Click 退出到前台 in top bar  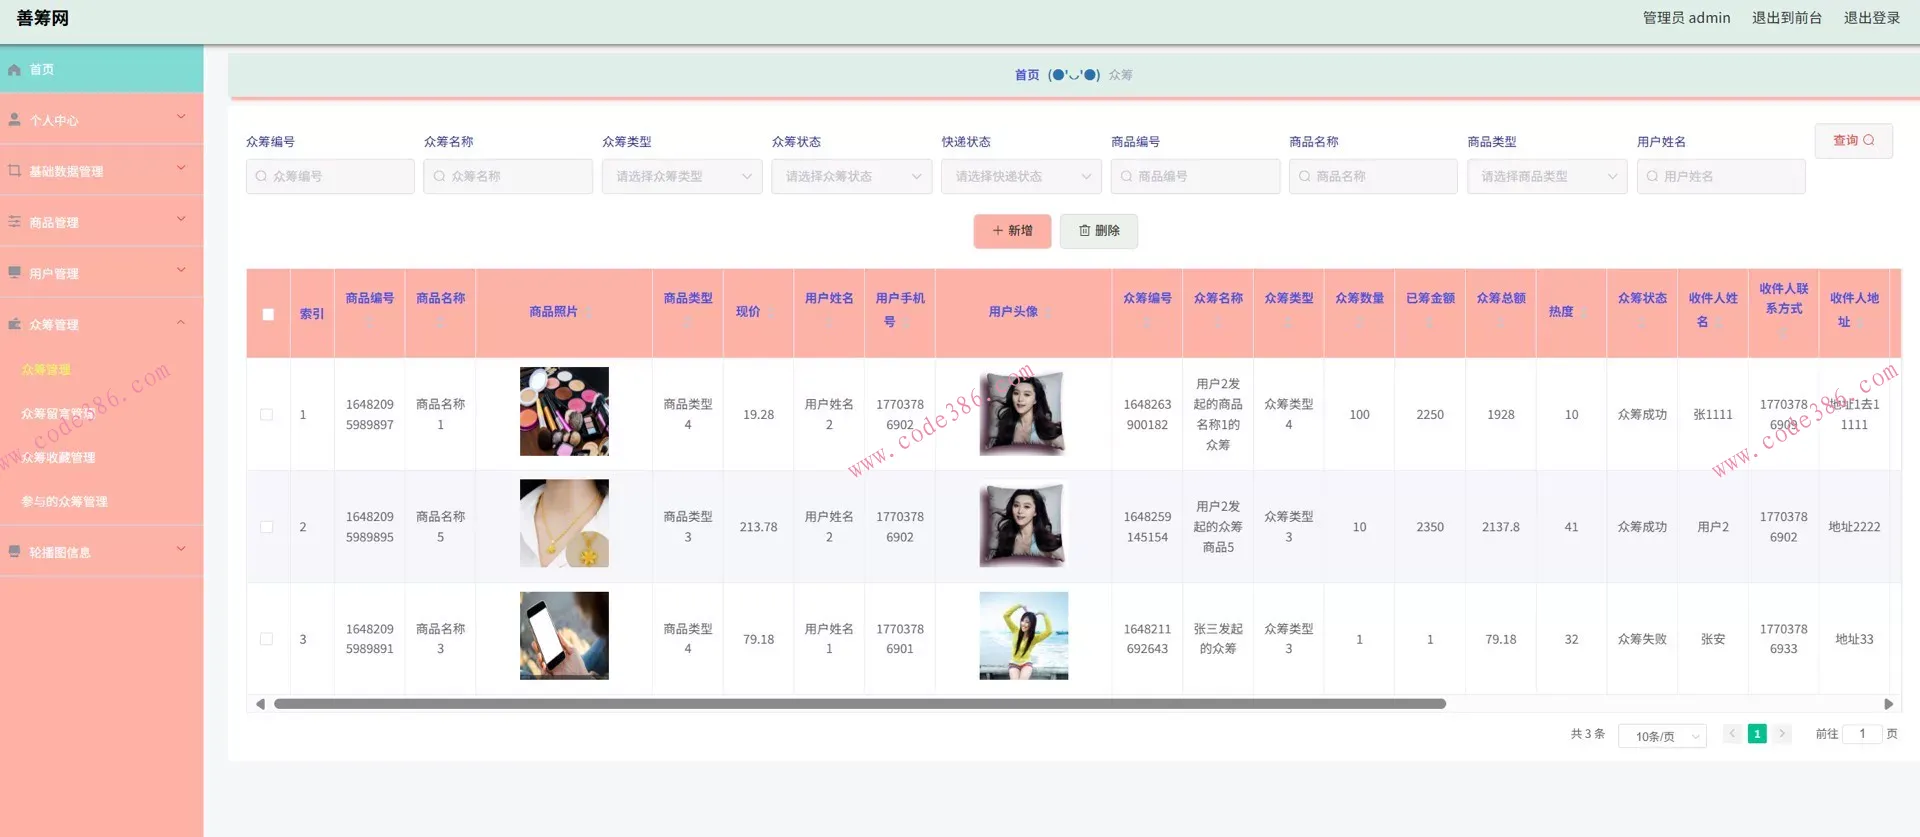[x=1786, y=18]
